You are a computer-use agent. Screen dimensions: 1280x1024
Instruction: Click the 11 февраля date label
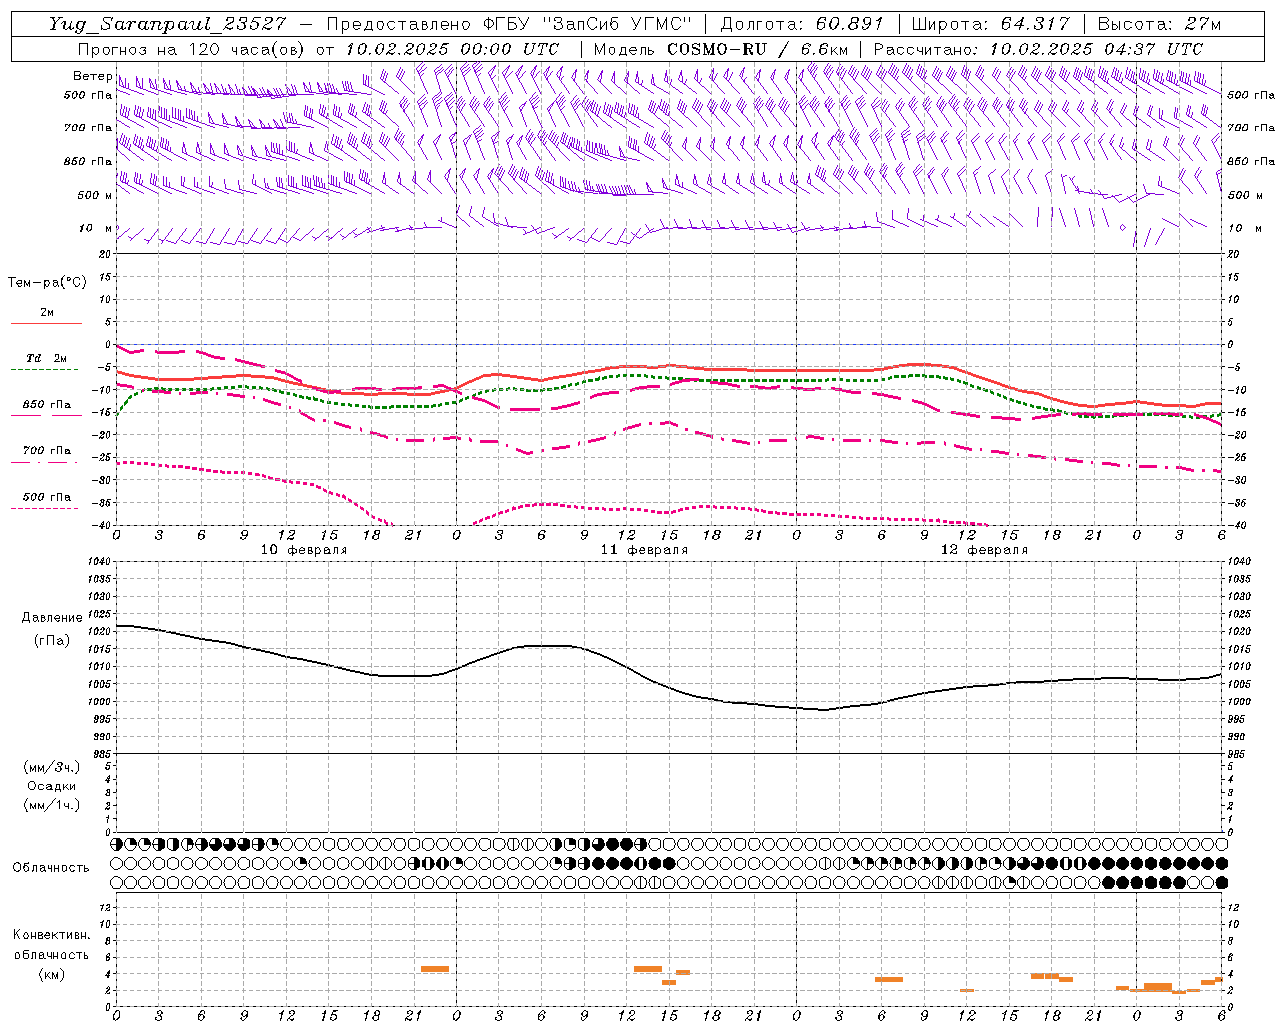[644, 550]
